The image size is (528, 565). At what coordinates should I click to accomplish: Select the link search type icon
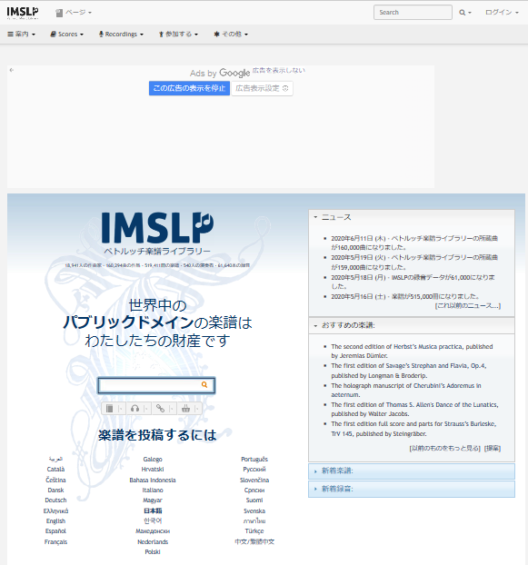[x=160, y=409]
